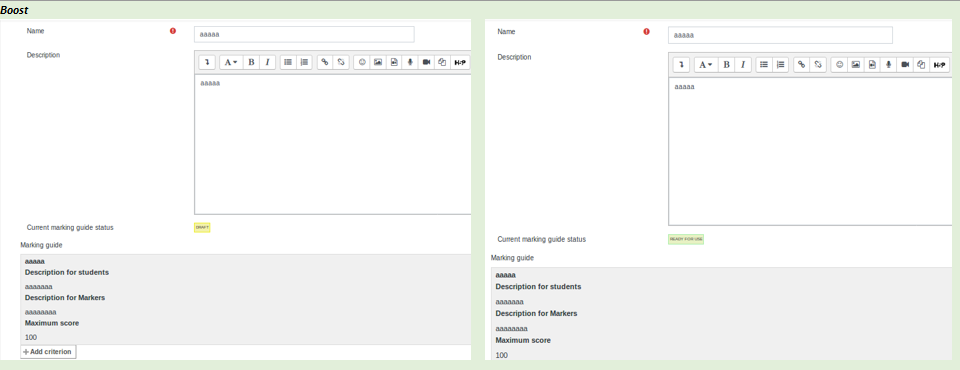Record video in right editor toolbar

click(x=905, y=64)
